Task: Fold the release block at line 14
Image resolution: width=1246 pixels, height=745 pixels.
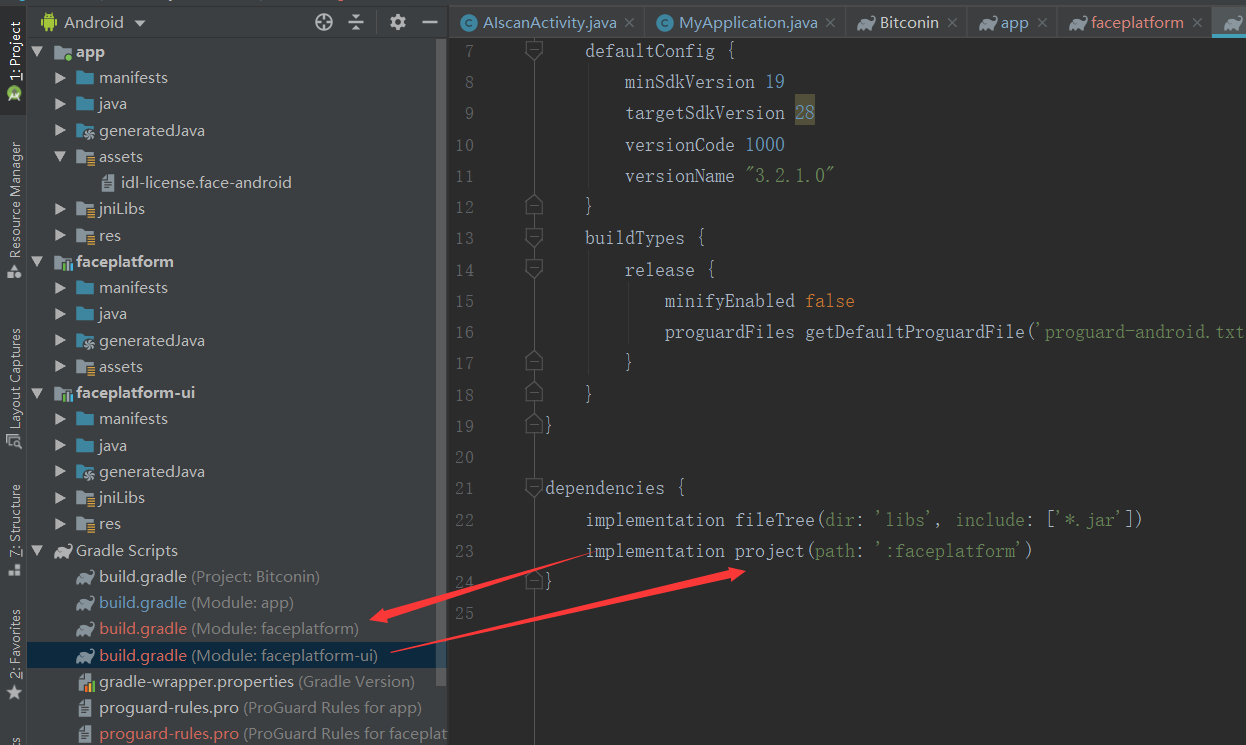Action: click(x=533, y=269)
